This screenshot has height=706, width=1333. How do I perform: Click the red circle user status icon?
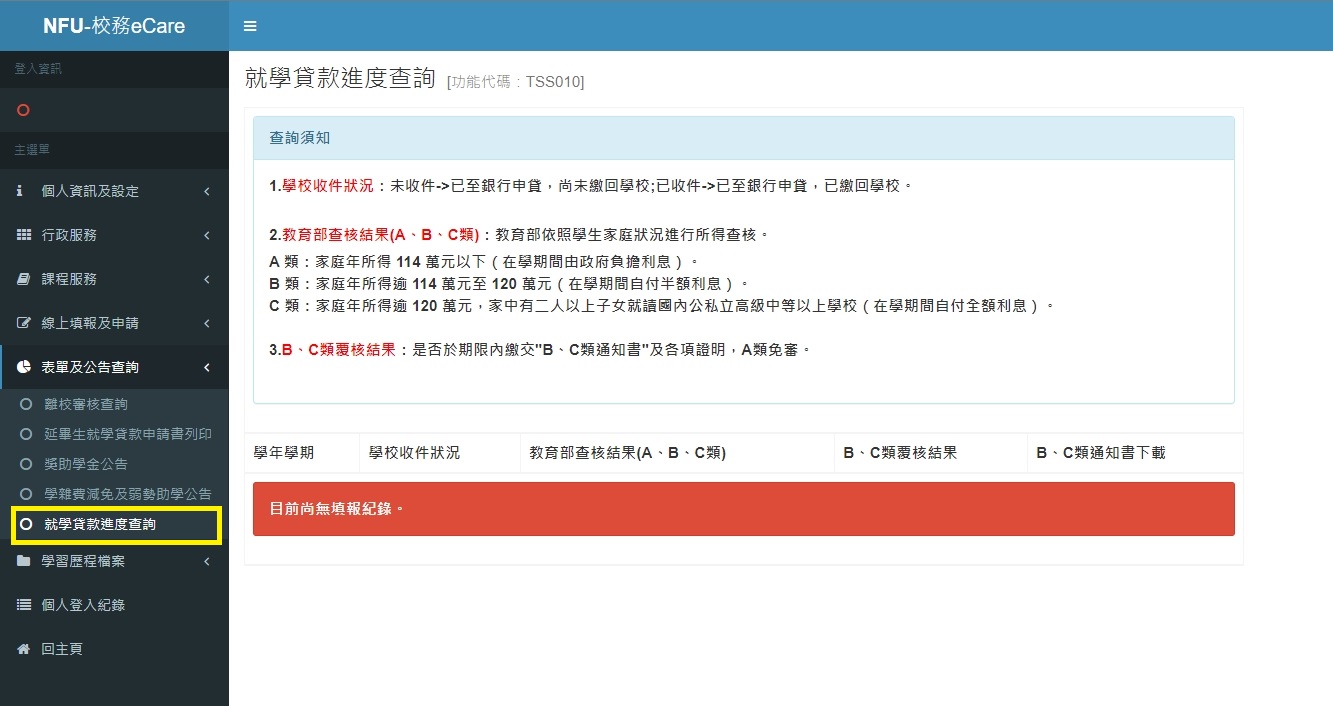(23, 110)
